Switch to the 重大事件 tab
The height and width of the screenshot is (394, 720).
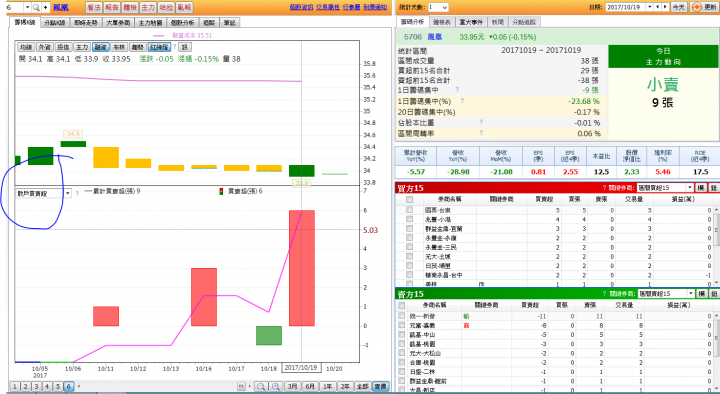[x=471, y=22]
